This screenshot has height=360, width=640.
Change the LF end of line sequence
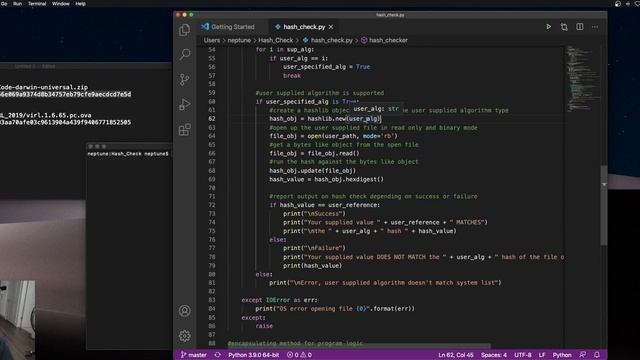click(542, 355)
